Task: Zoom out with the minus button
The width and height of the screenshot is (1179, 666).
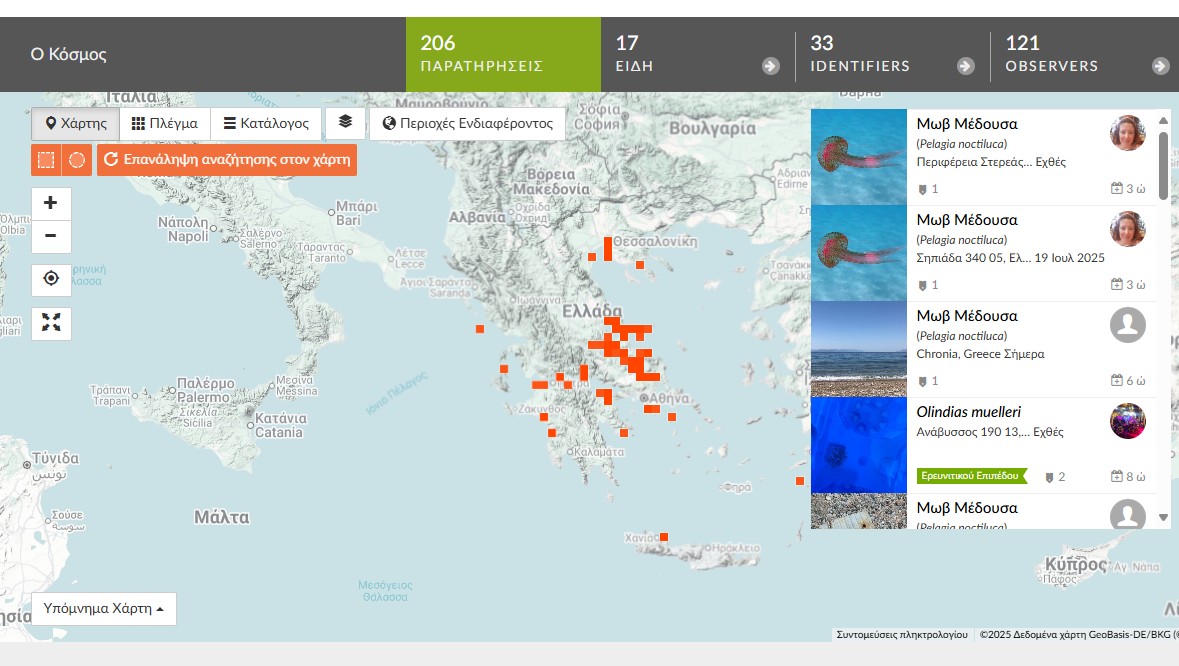Action: 50,236
